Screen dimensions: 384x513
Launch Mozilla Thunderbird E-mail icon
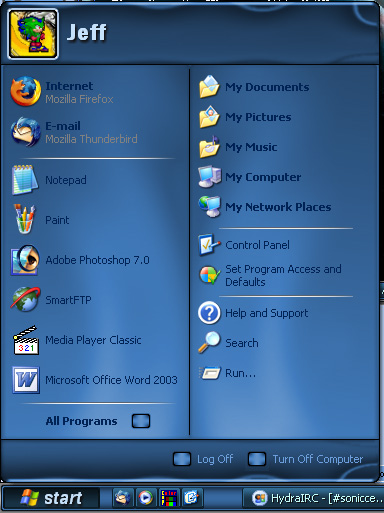(25, 132)
